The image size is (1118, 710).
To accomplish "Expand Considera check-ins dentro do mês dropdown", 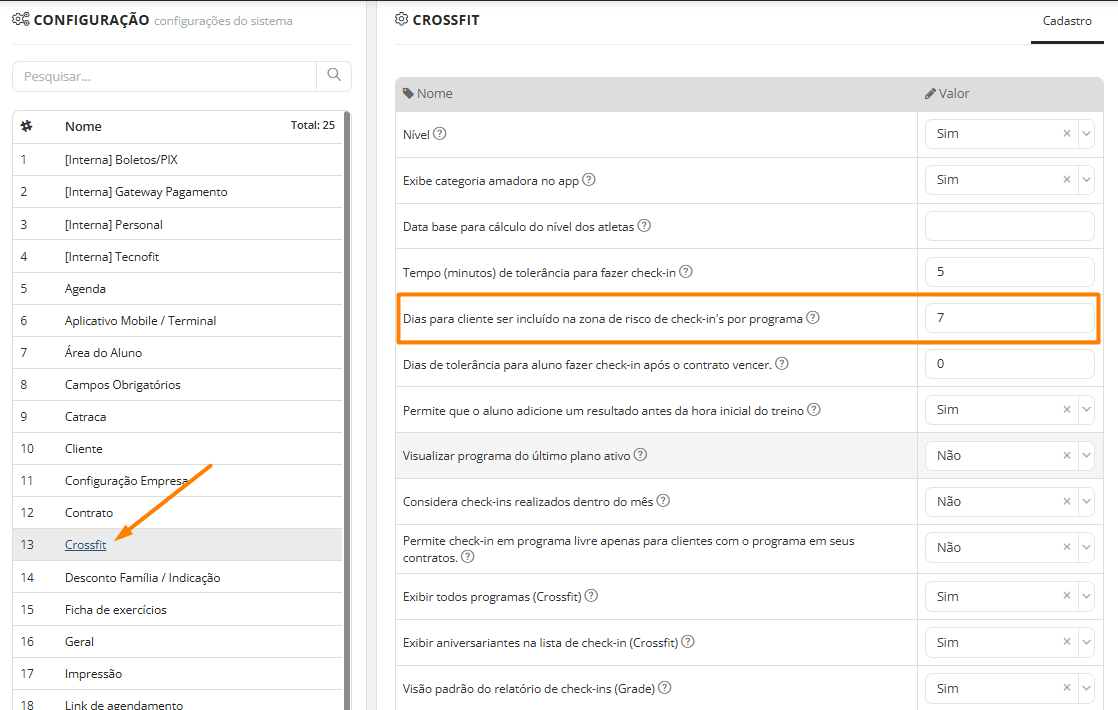I will 1086,501.
